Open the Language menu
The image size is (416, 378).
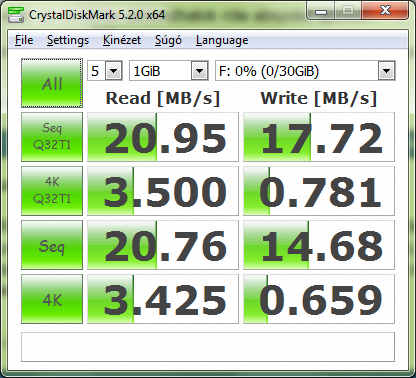click(222, 40)
